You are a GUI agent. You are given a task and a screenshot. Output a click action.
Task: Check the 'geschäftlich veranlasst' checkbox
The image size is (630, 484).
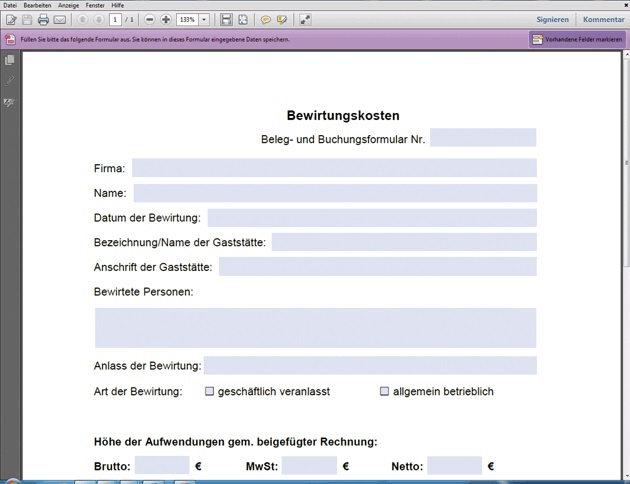tap(210, 392)
